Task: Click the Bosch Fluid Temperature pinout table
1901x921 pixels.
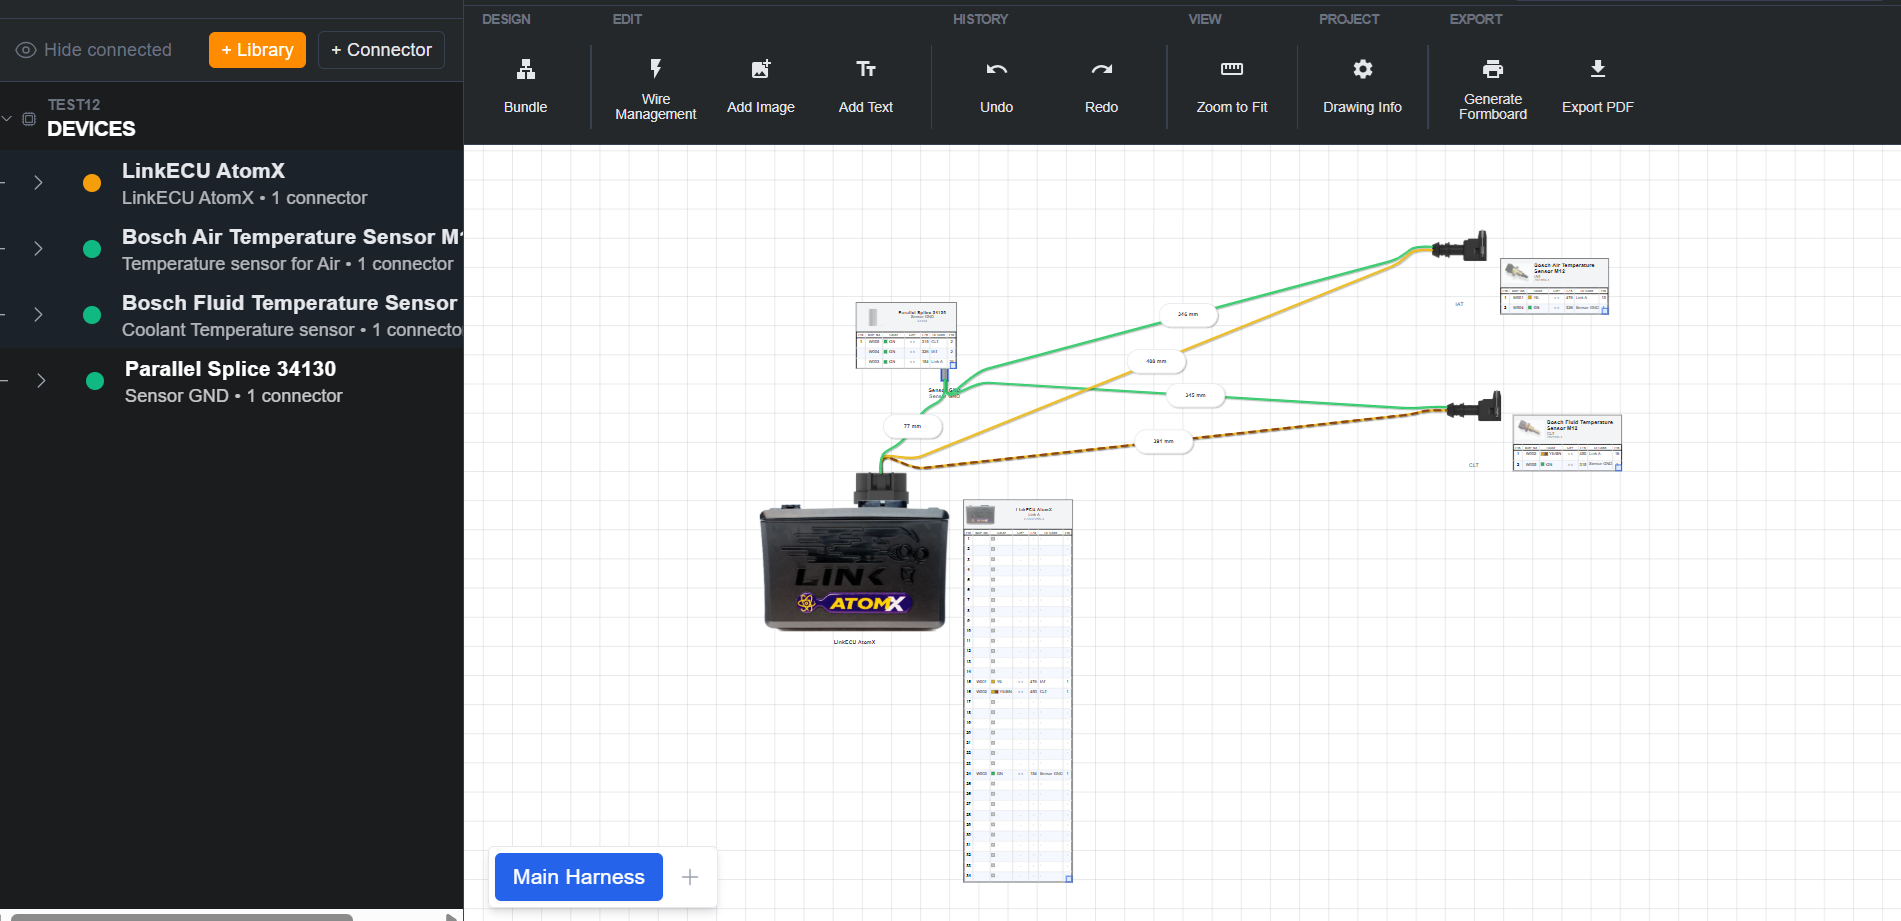Action: point(1567,442)
